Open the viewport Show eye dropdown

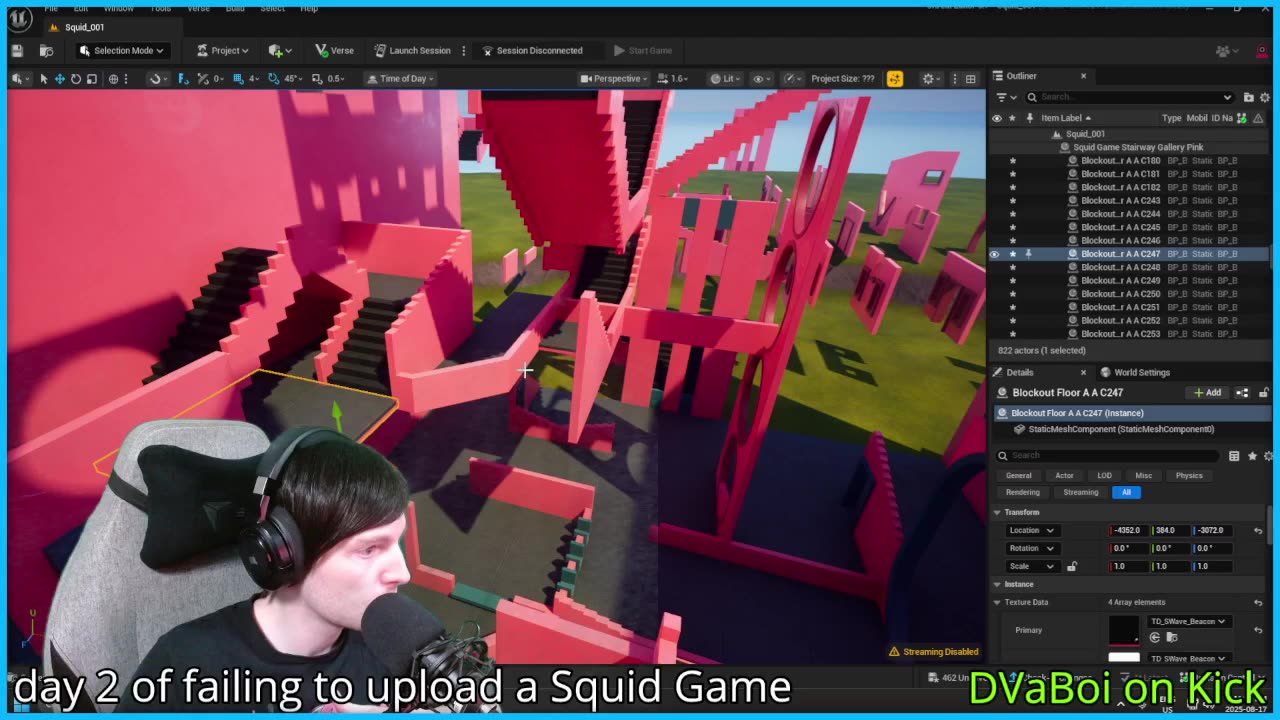[x=761, y=78]
